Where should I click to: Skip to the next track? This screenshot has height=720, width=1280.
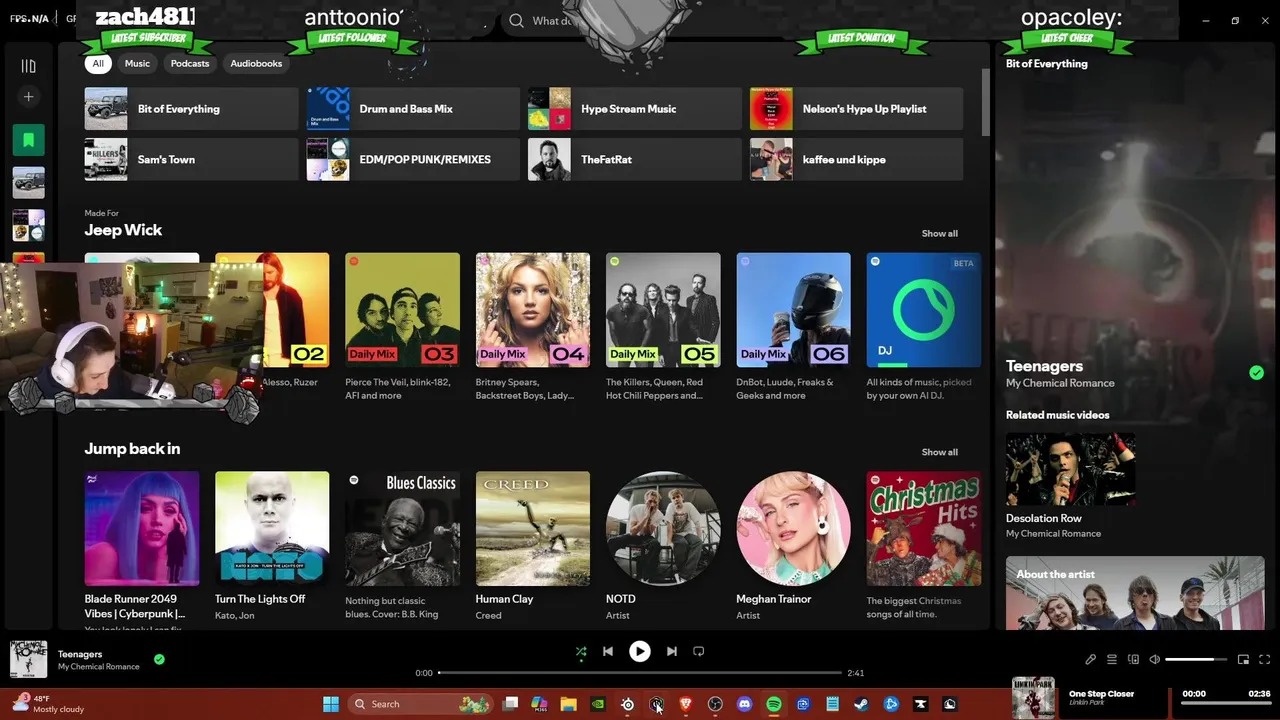coord(672,651)
